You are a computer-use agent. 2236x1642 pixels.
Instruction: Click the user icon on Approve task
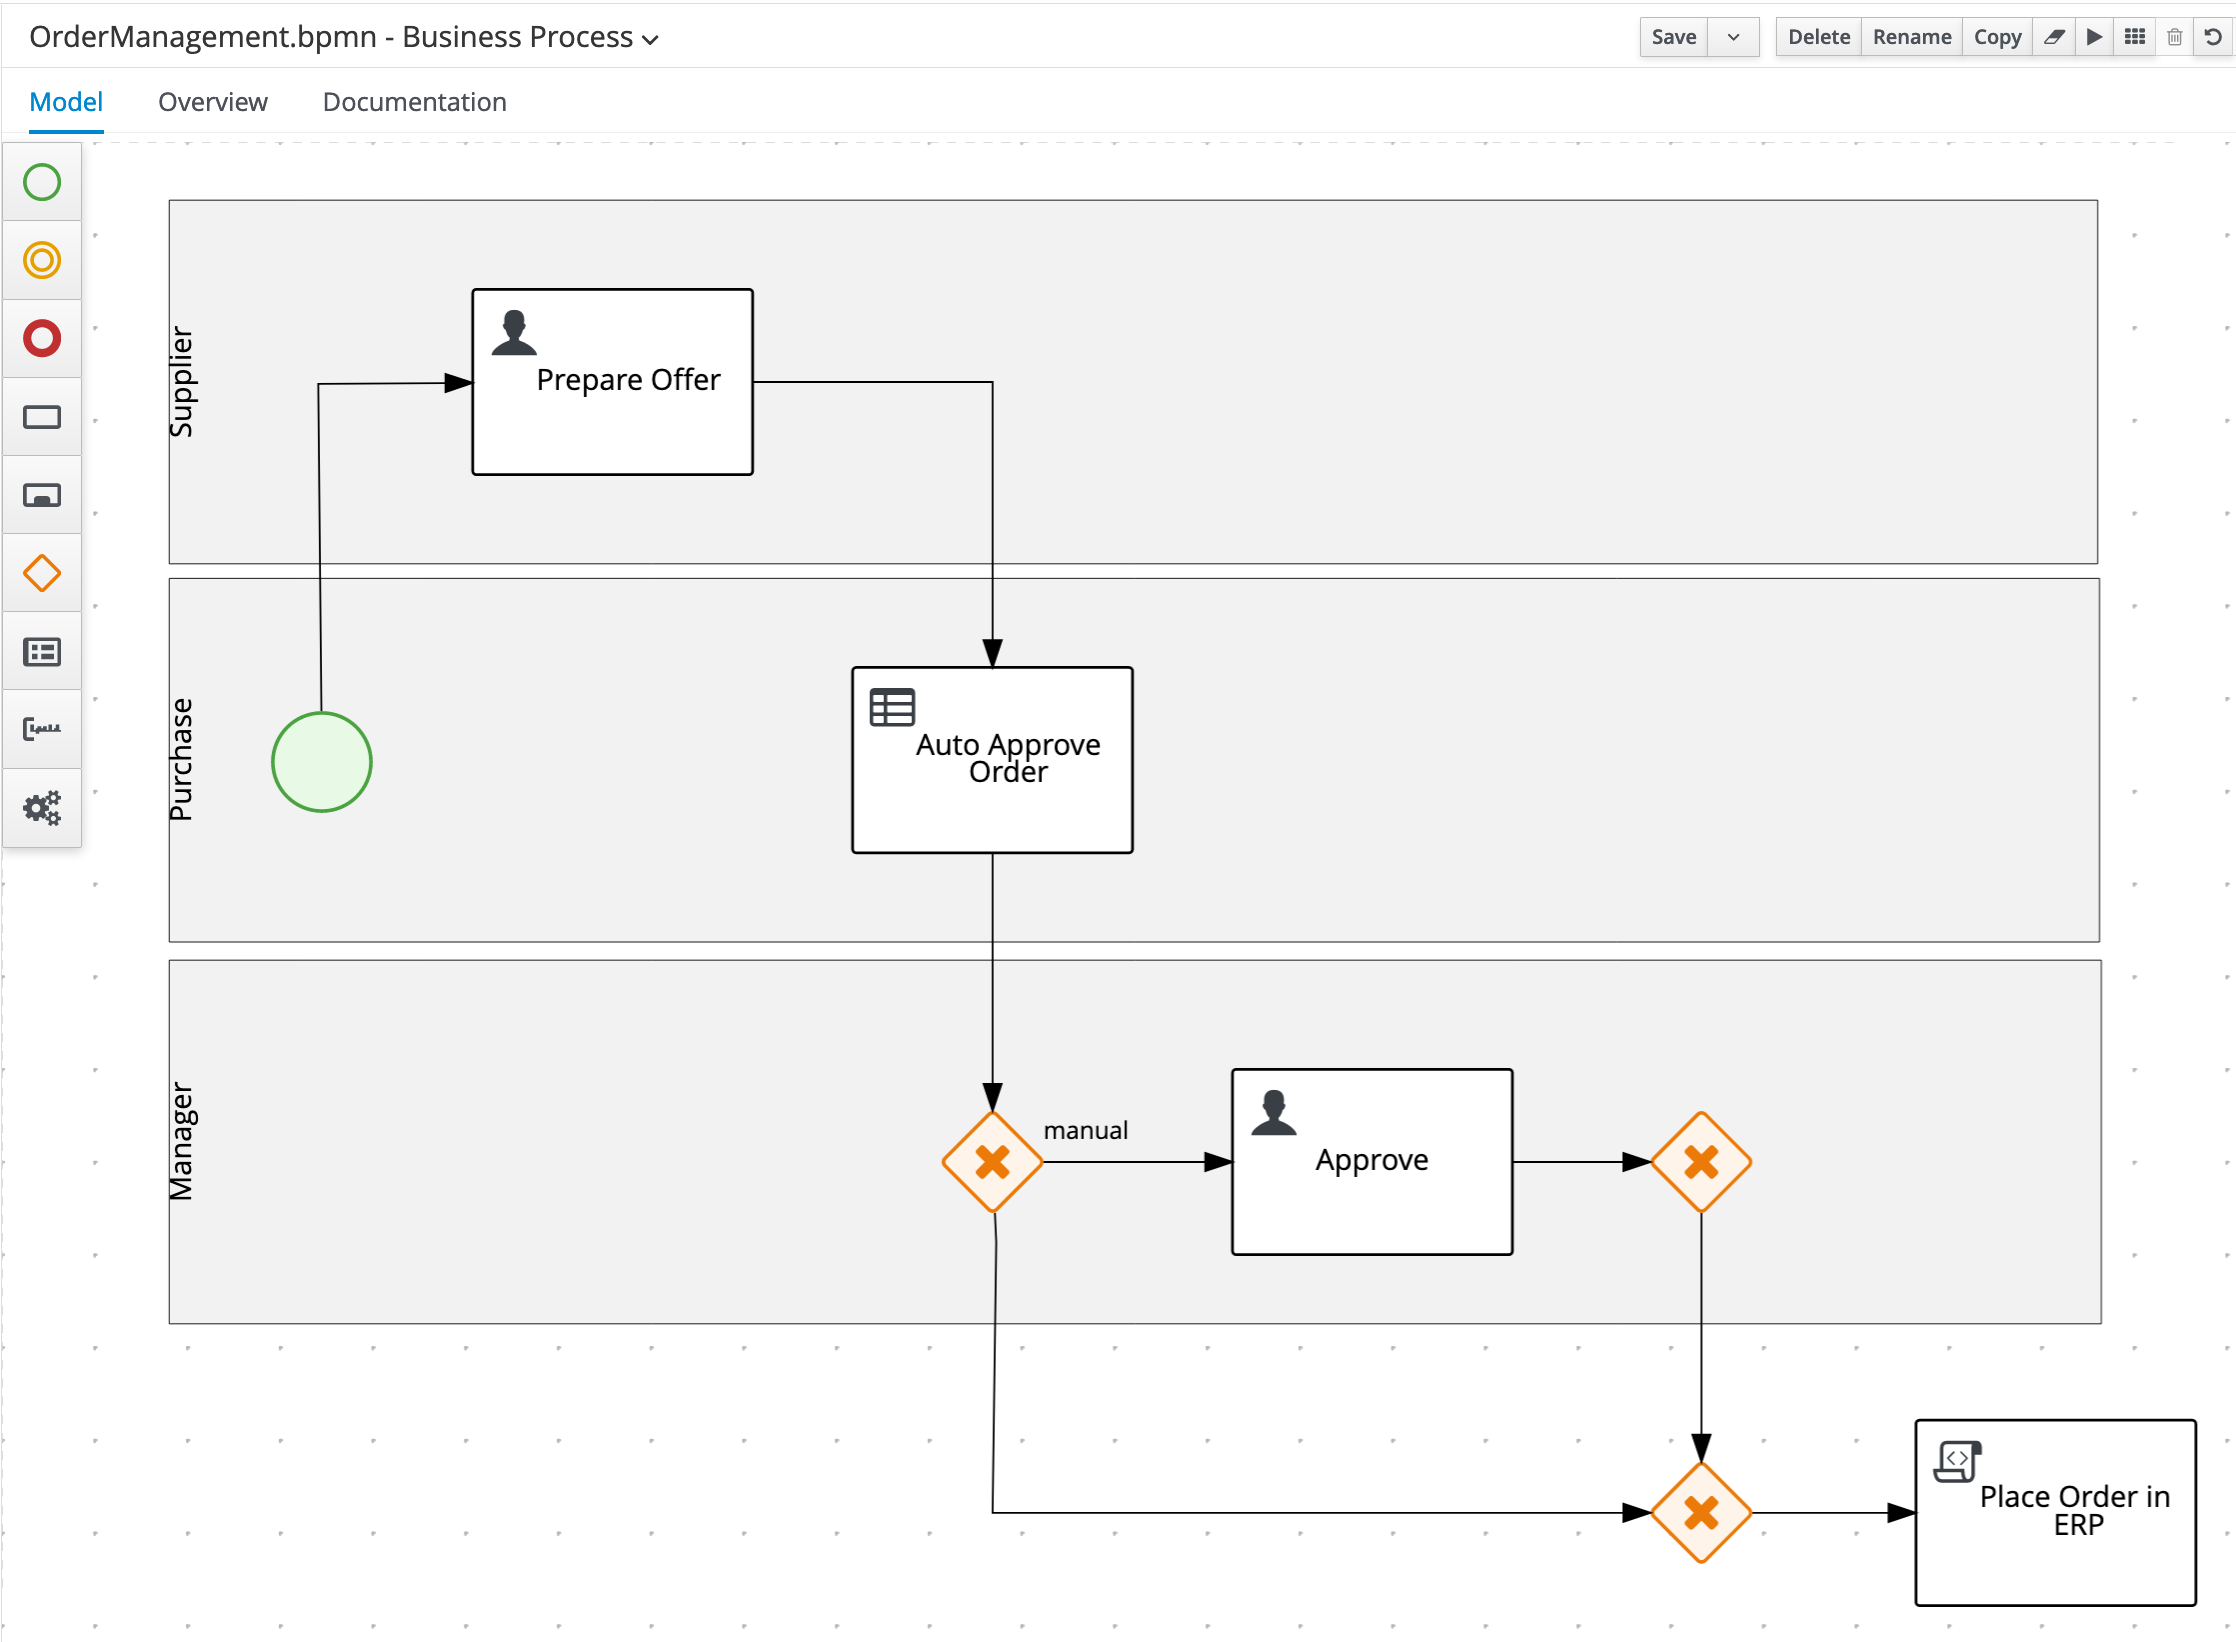(x=1273, y=1112)
